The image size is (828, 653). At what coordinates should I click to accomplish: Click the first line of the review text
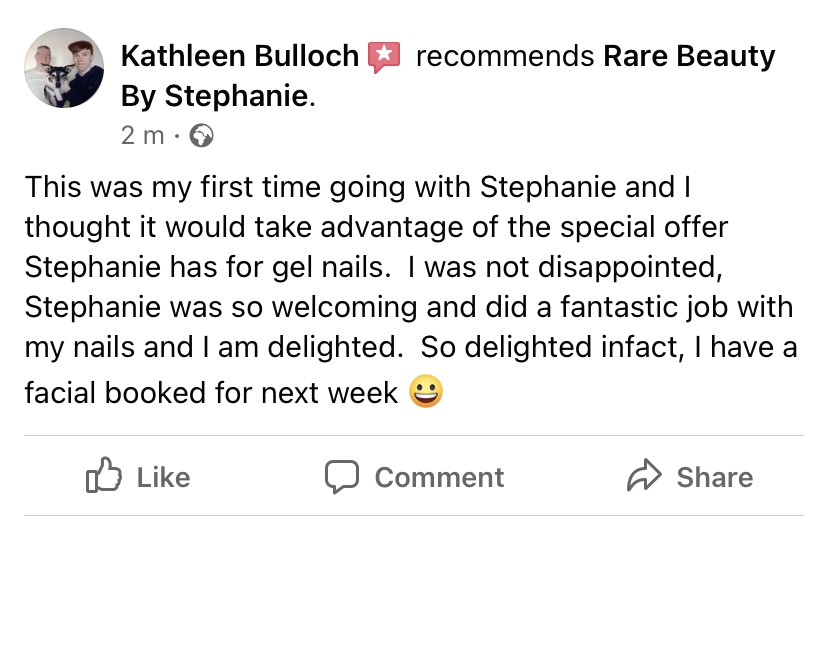pos(357,187)
